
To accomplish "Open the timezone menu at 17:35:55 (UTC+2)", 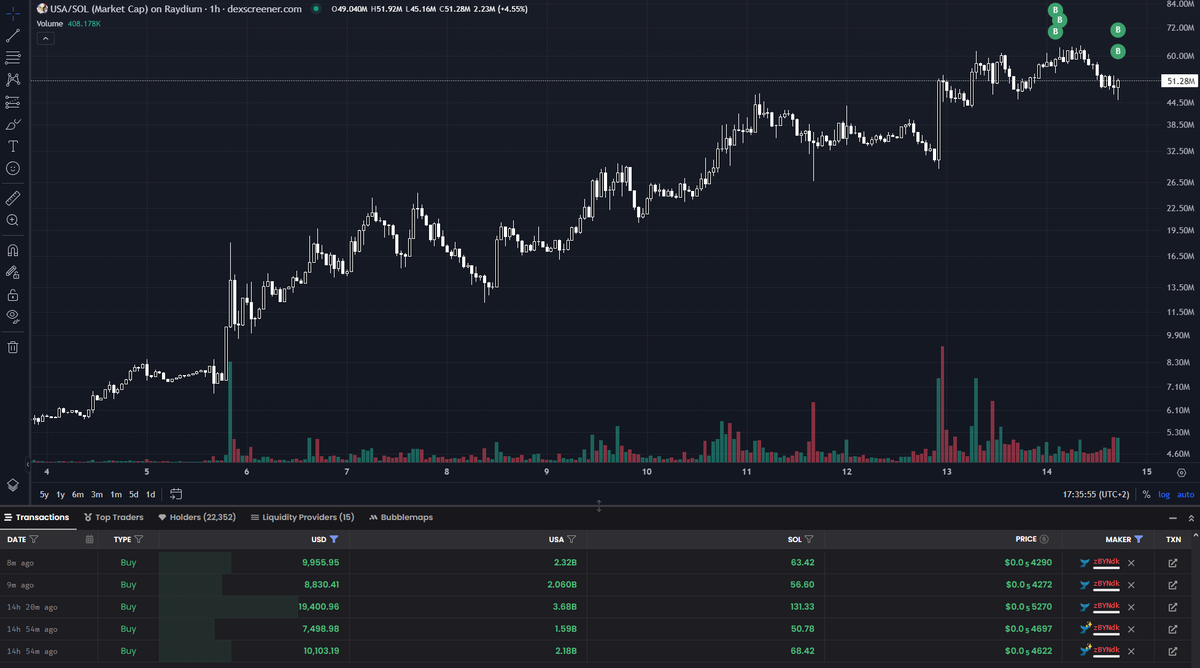I will [1097, 495].
